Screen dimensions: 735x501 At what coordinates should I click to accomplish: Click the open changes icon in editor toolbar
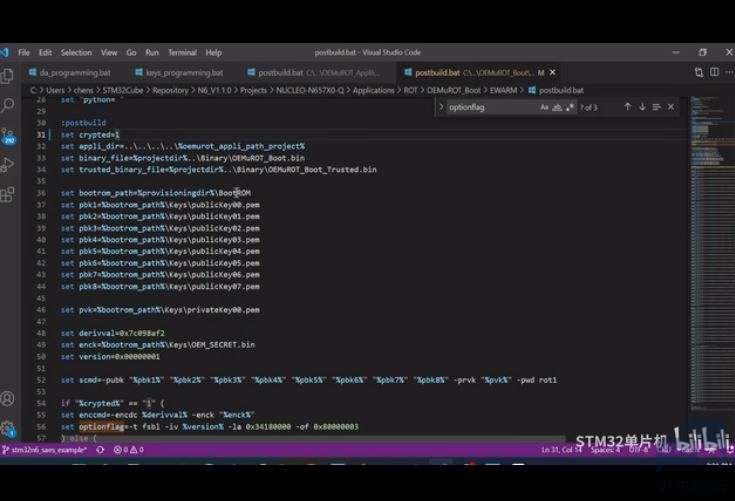(698, 73)
